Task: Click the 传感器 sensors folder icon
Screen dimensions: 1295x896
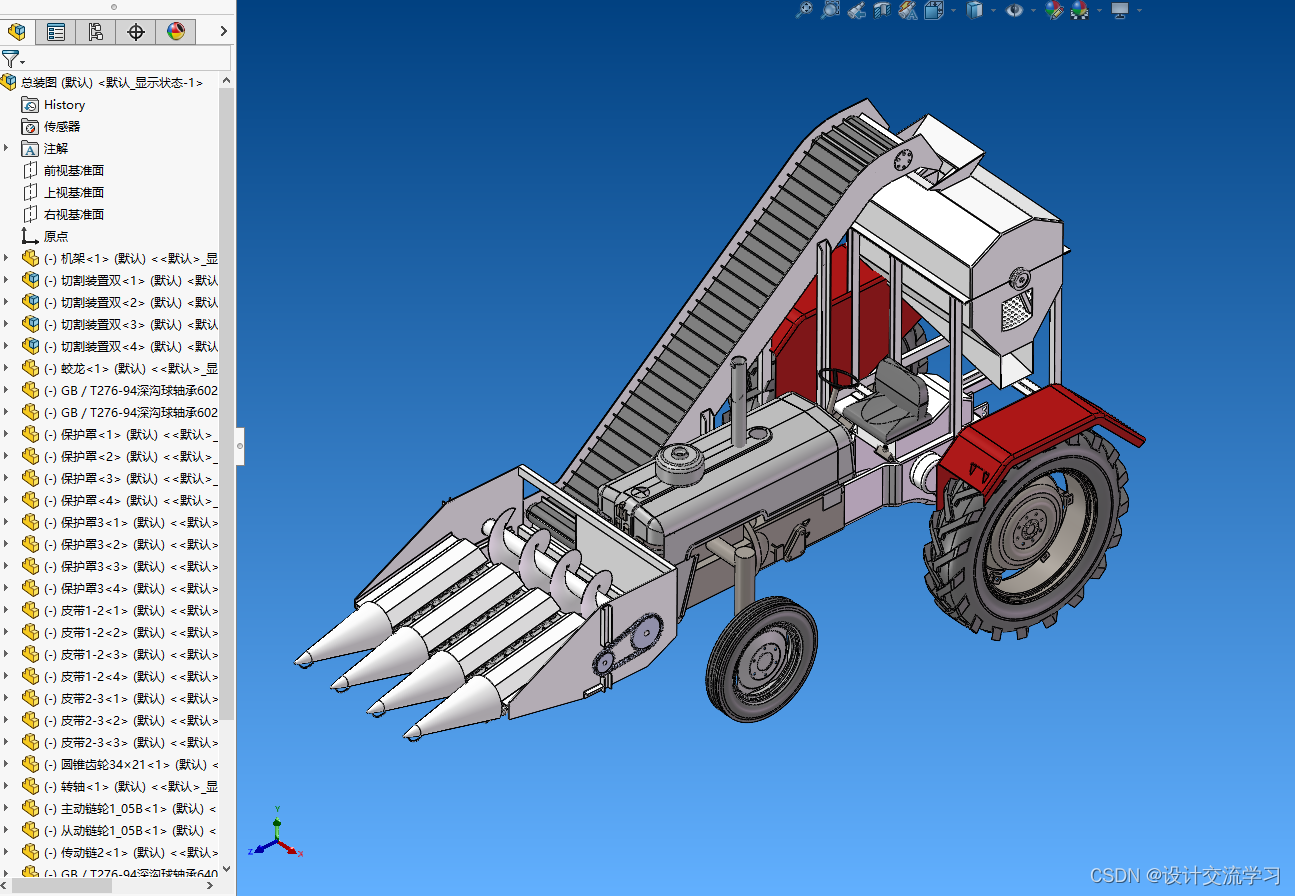Action: 30,126
